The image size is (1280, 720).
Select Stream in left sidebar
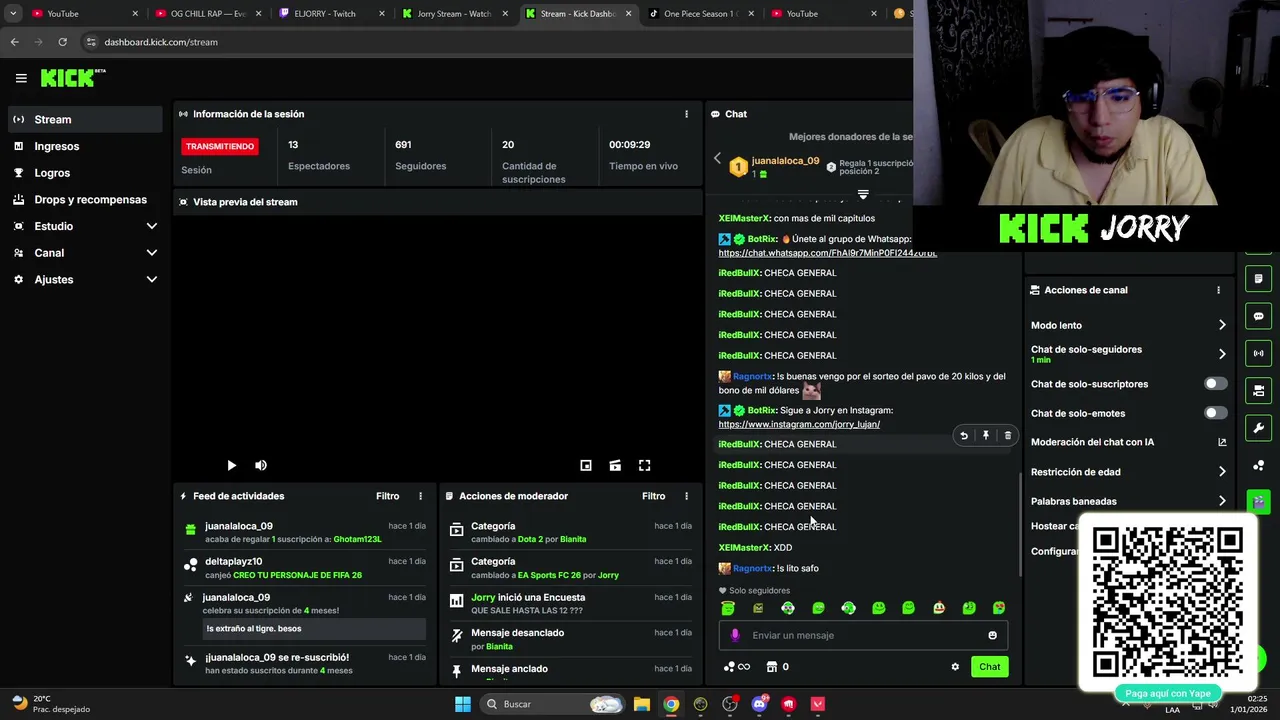click(x=85, y=119)
